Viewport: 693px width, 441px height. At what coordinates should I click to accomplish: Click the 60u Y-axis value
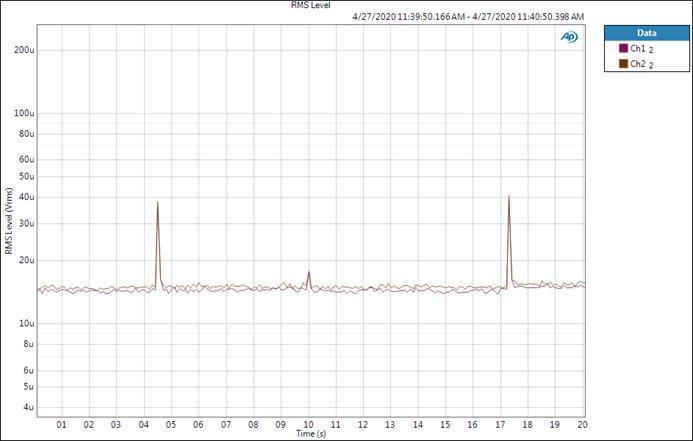click(27, 160)
